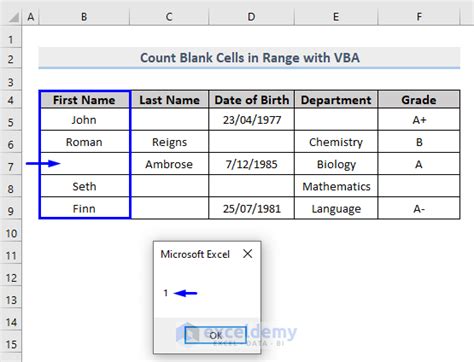Click the grade cell 'B'

419,142
